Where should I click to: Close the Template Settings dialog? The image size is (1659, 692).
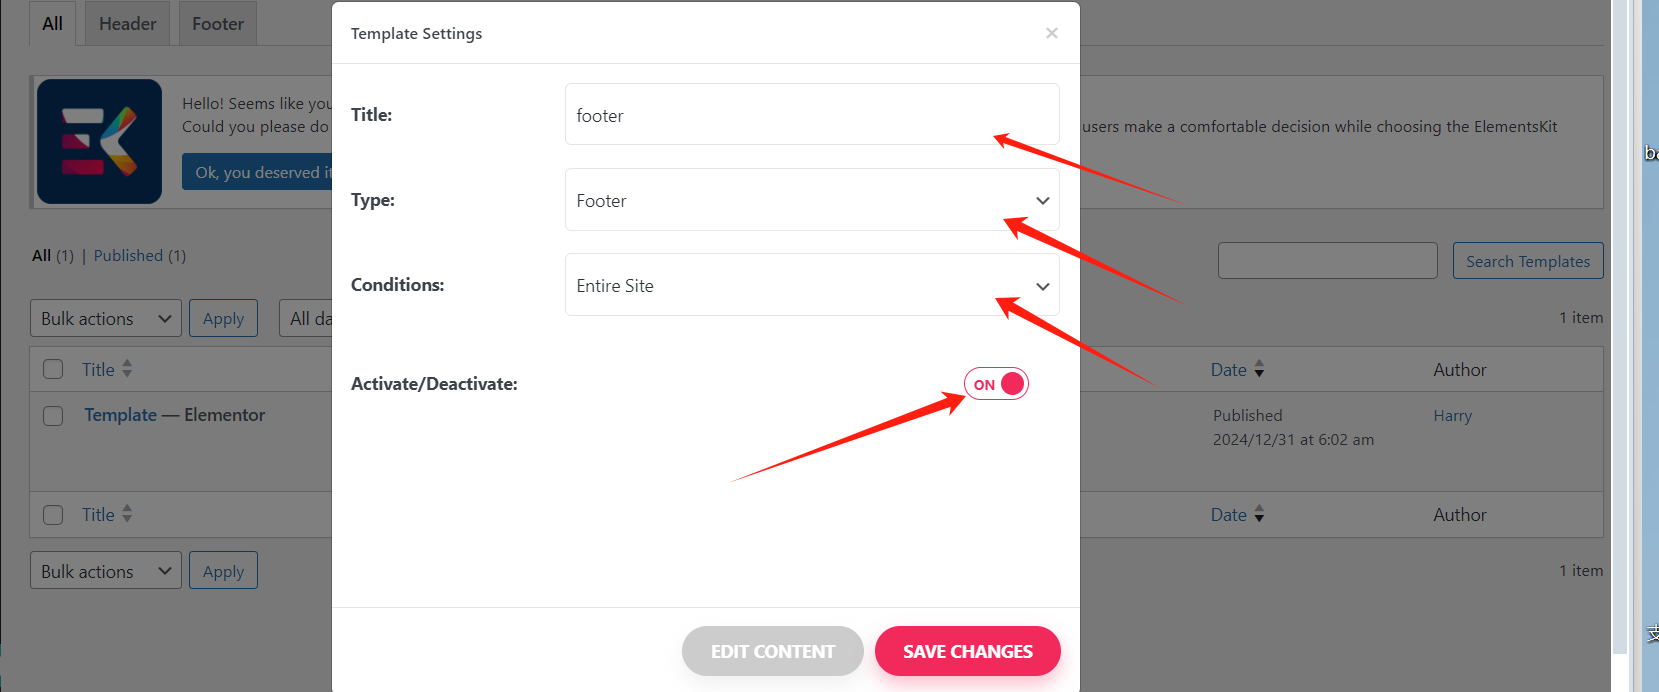click(1051, 33)
